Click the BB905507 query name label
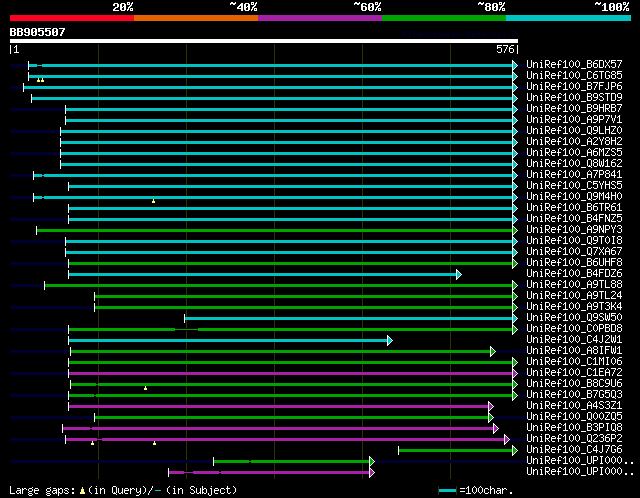 coord(38,32)
